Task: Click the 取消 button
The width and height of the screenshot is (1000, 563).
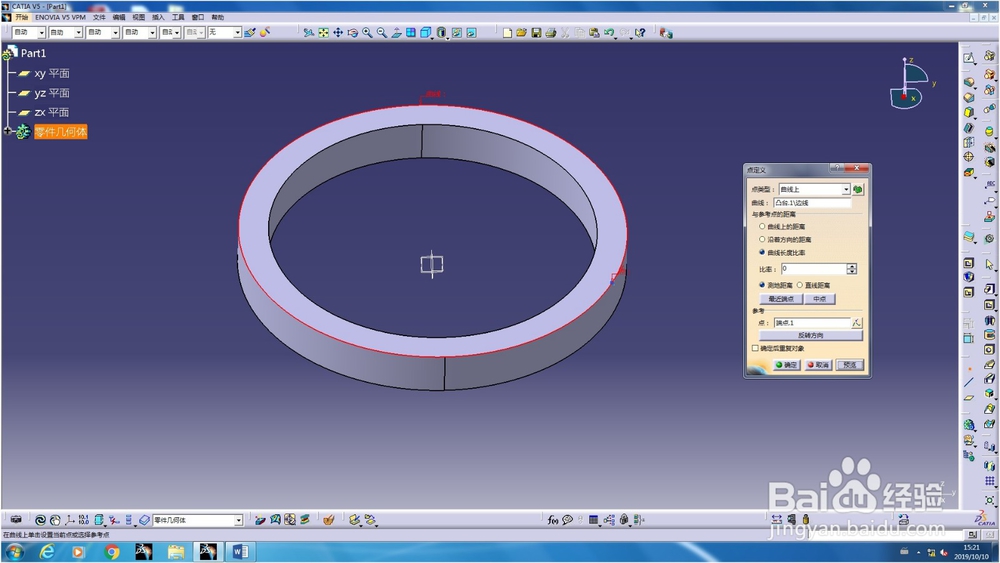Action: click(x=818, y=365)
